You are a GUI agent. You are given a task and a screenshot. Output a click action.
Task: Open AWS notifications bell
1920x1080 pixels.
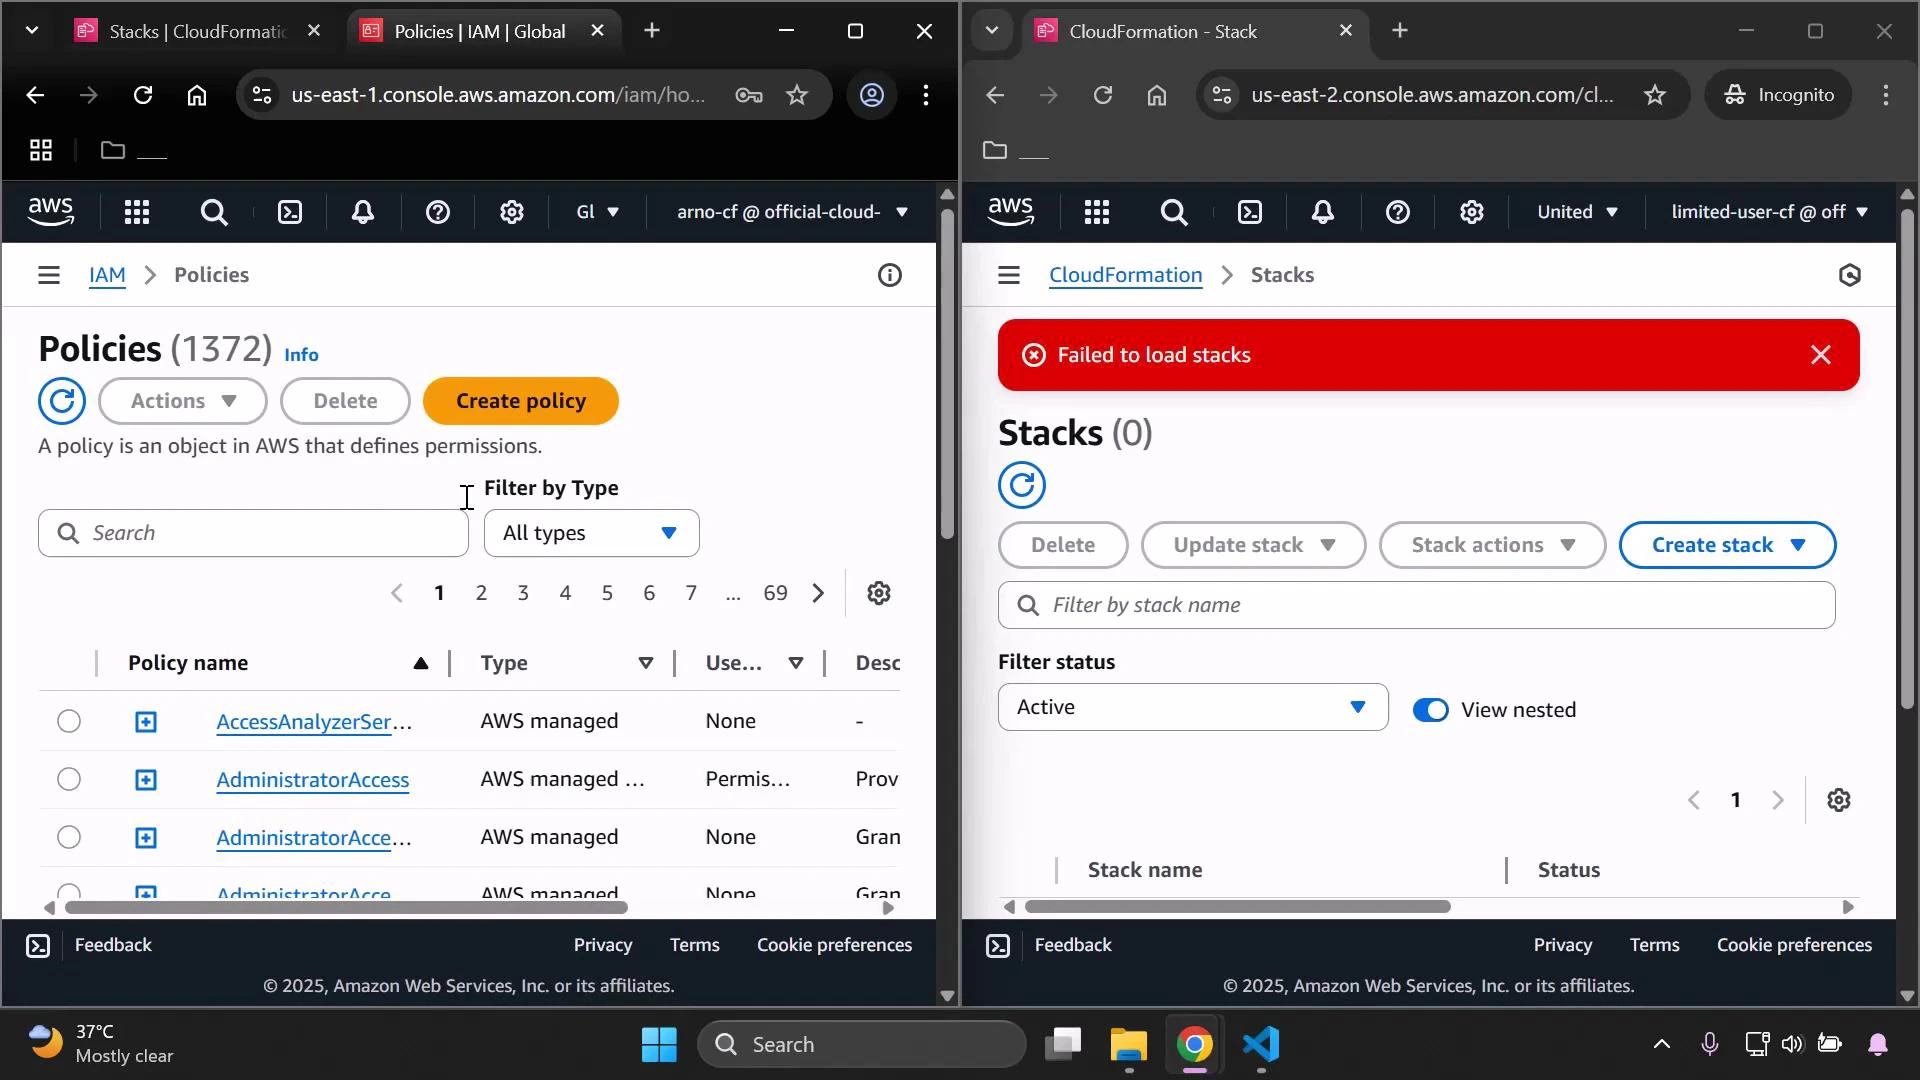coord(362,211)
